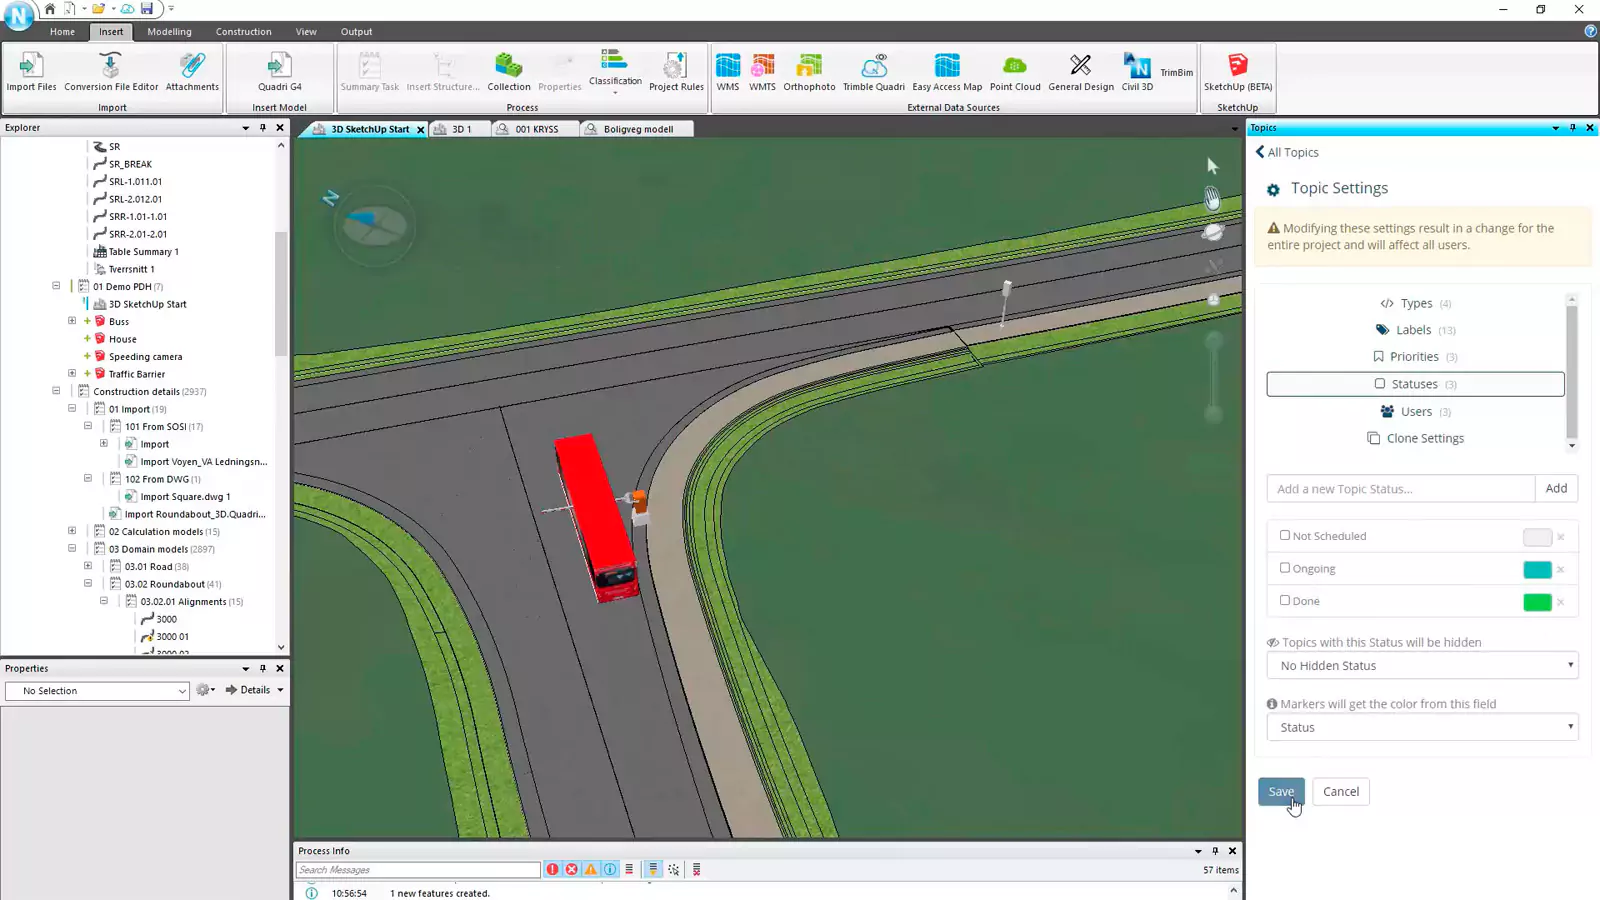Open the Civil 3D source
This screenshot has height=900, width=1600.
[x=1137, y=72]
